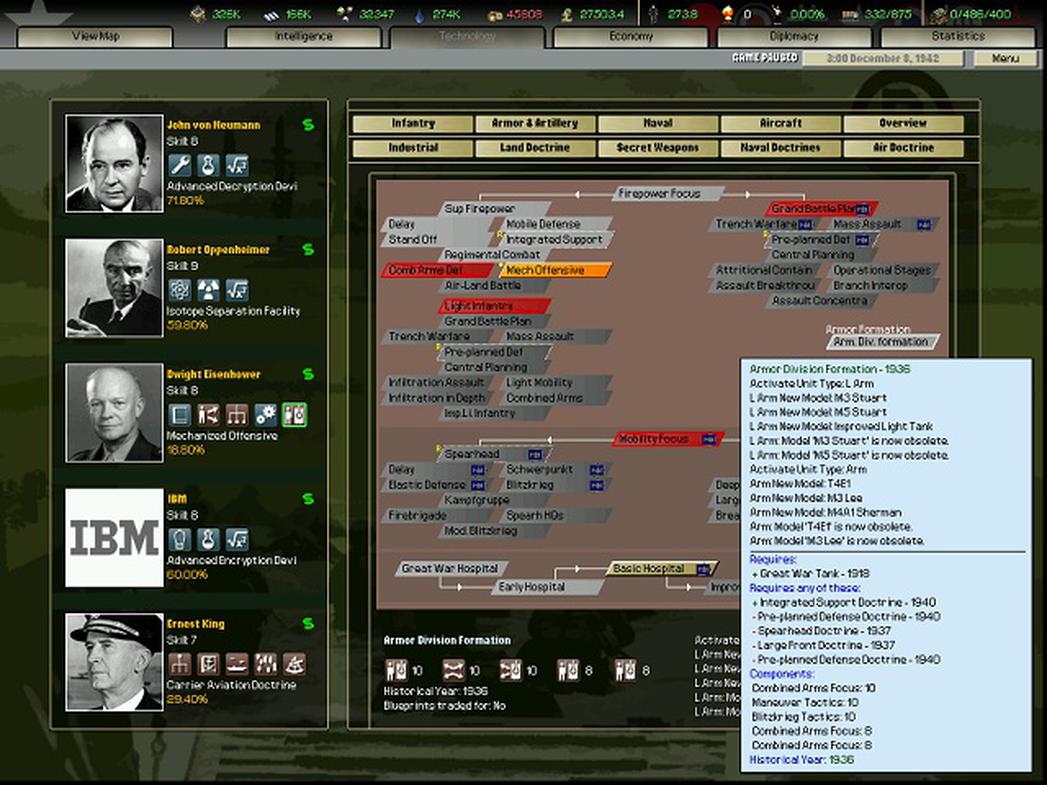Viewport: 1047px width, 785px height.
Task: Click the energy resource icon showing 326K
Action: click(x=198, y=13)
